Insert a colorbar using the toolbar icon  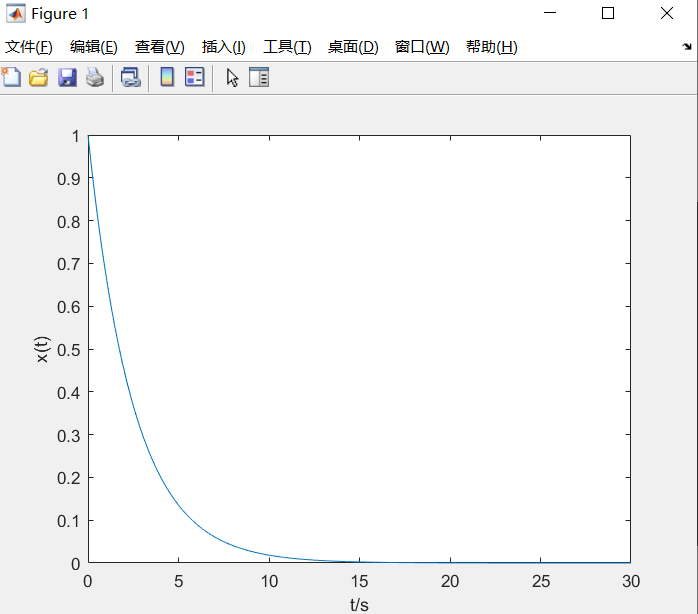[167, 77]
